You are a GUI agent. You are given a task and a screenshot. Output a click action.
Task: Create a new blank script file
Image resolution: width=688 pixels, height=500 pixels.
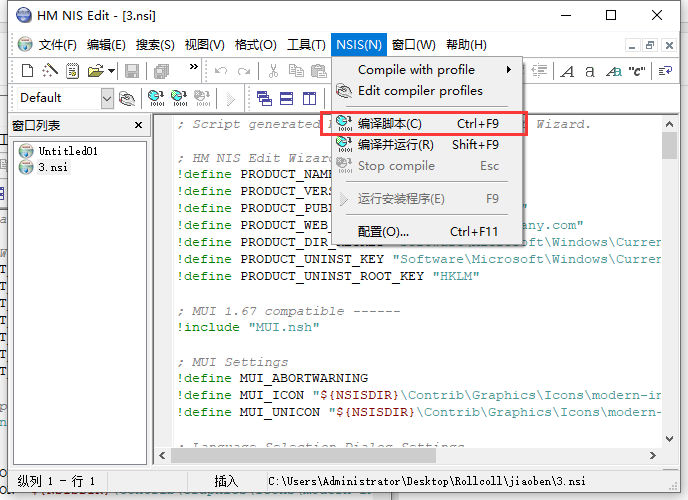[x=27, y=71]
